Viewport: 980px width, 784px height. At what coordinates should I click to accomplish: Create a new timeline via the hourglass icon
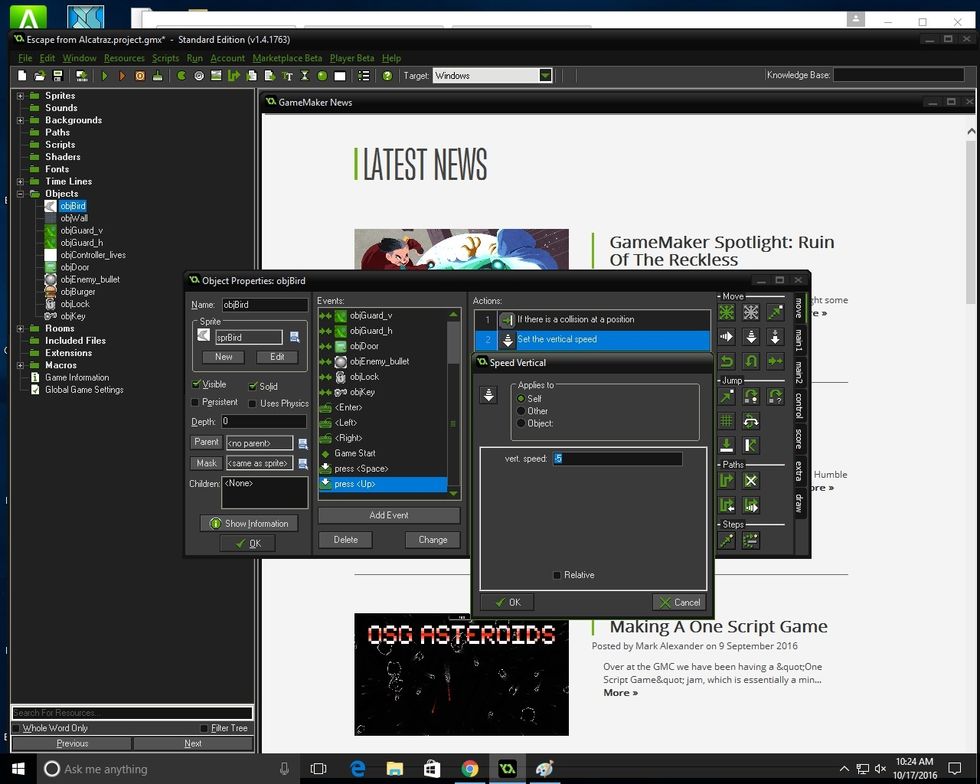[x=304, y=76]
